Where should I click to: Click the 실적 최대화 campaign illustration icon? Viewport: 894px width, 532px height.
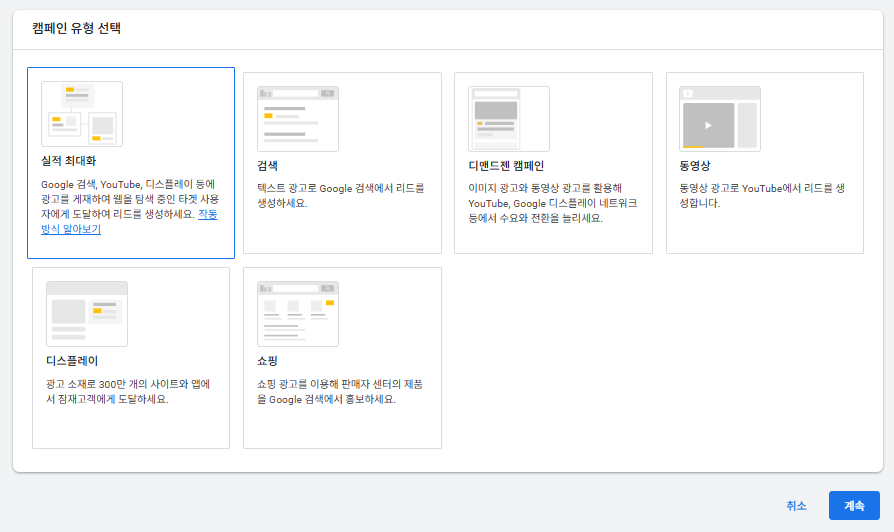click(x=82, y=114)
